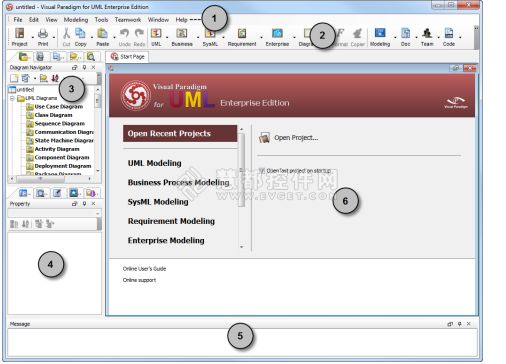Click the Diagram Navigator horizontal scrollbar
The height and width of the screenshot is (364, 506).
[51, 179]
